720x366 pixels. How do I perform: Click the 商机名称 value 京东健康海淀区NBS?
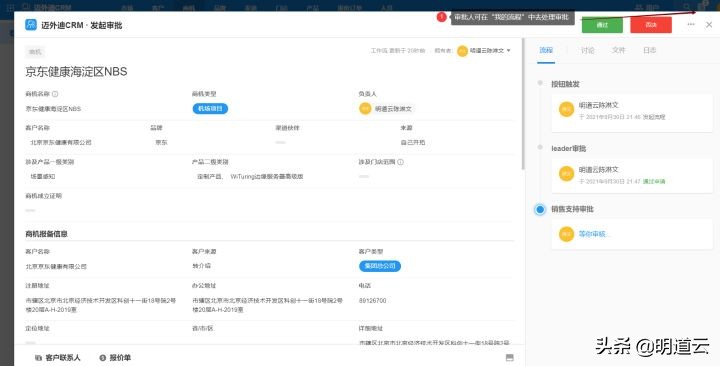pos(53,109)
